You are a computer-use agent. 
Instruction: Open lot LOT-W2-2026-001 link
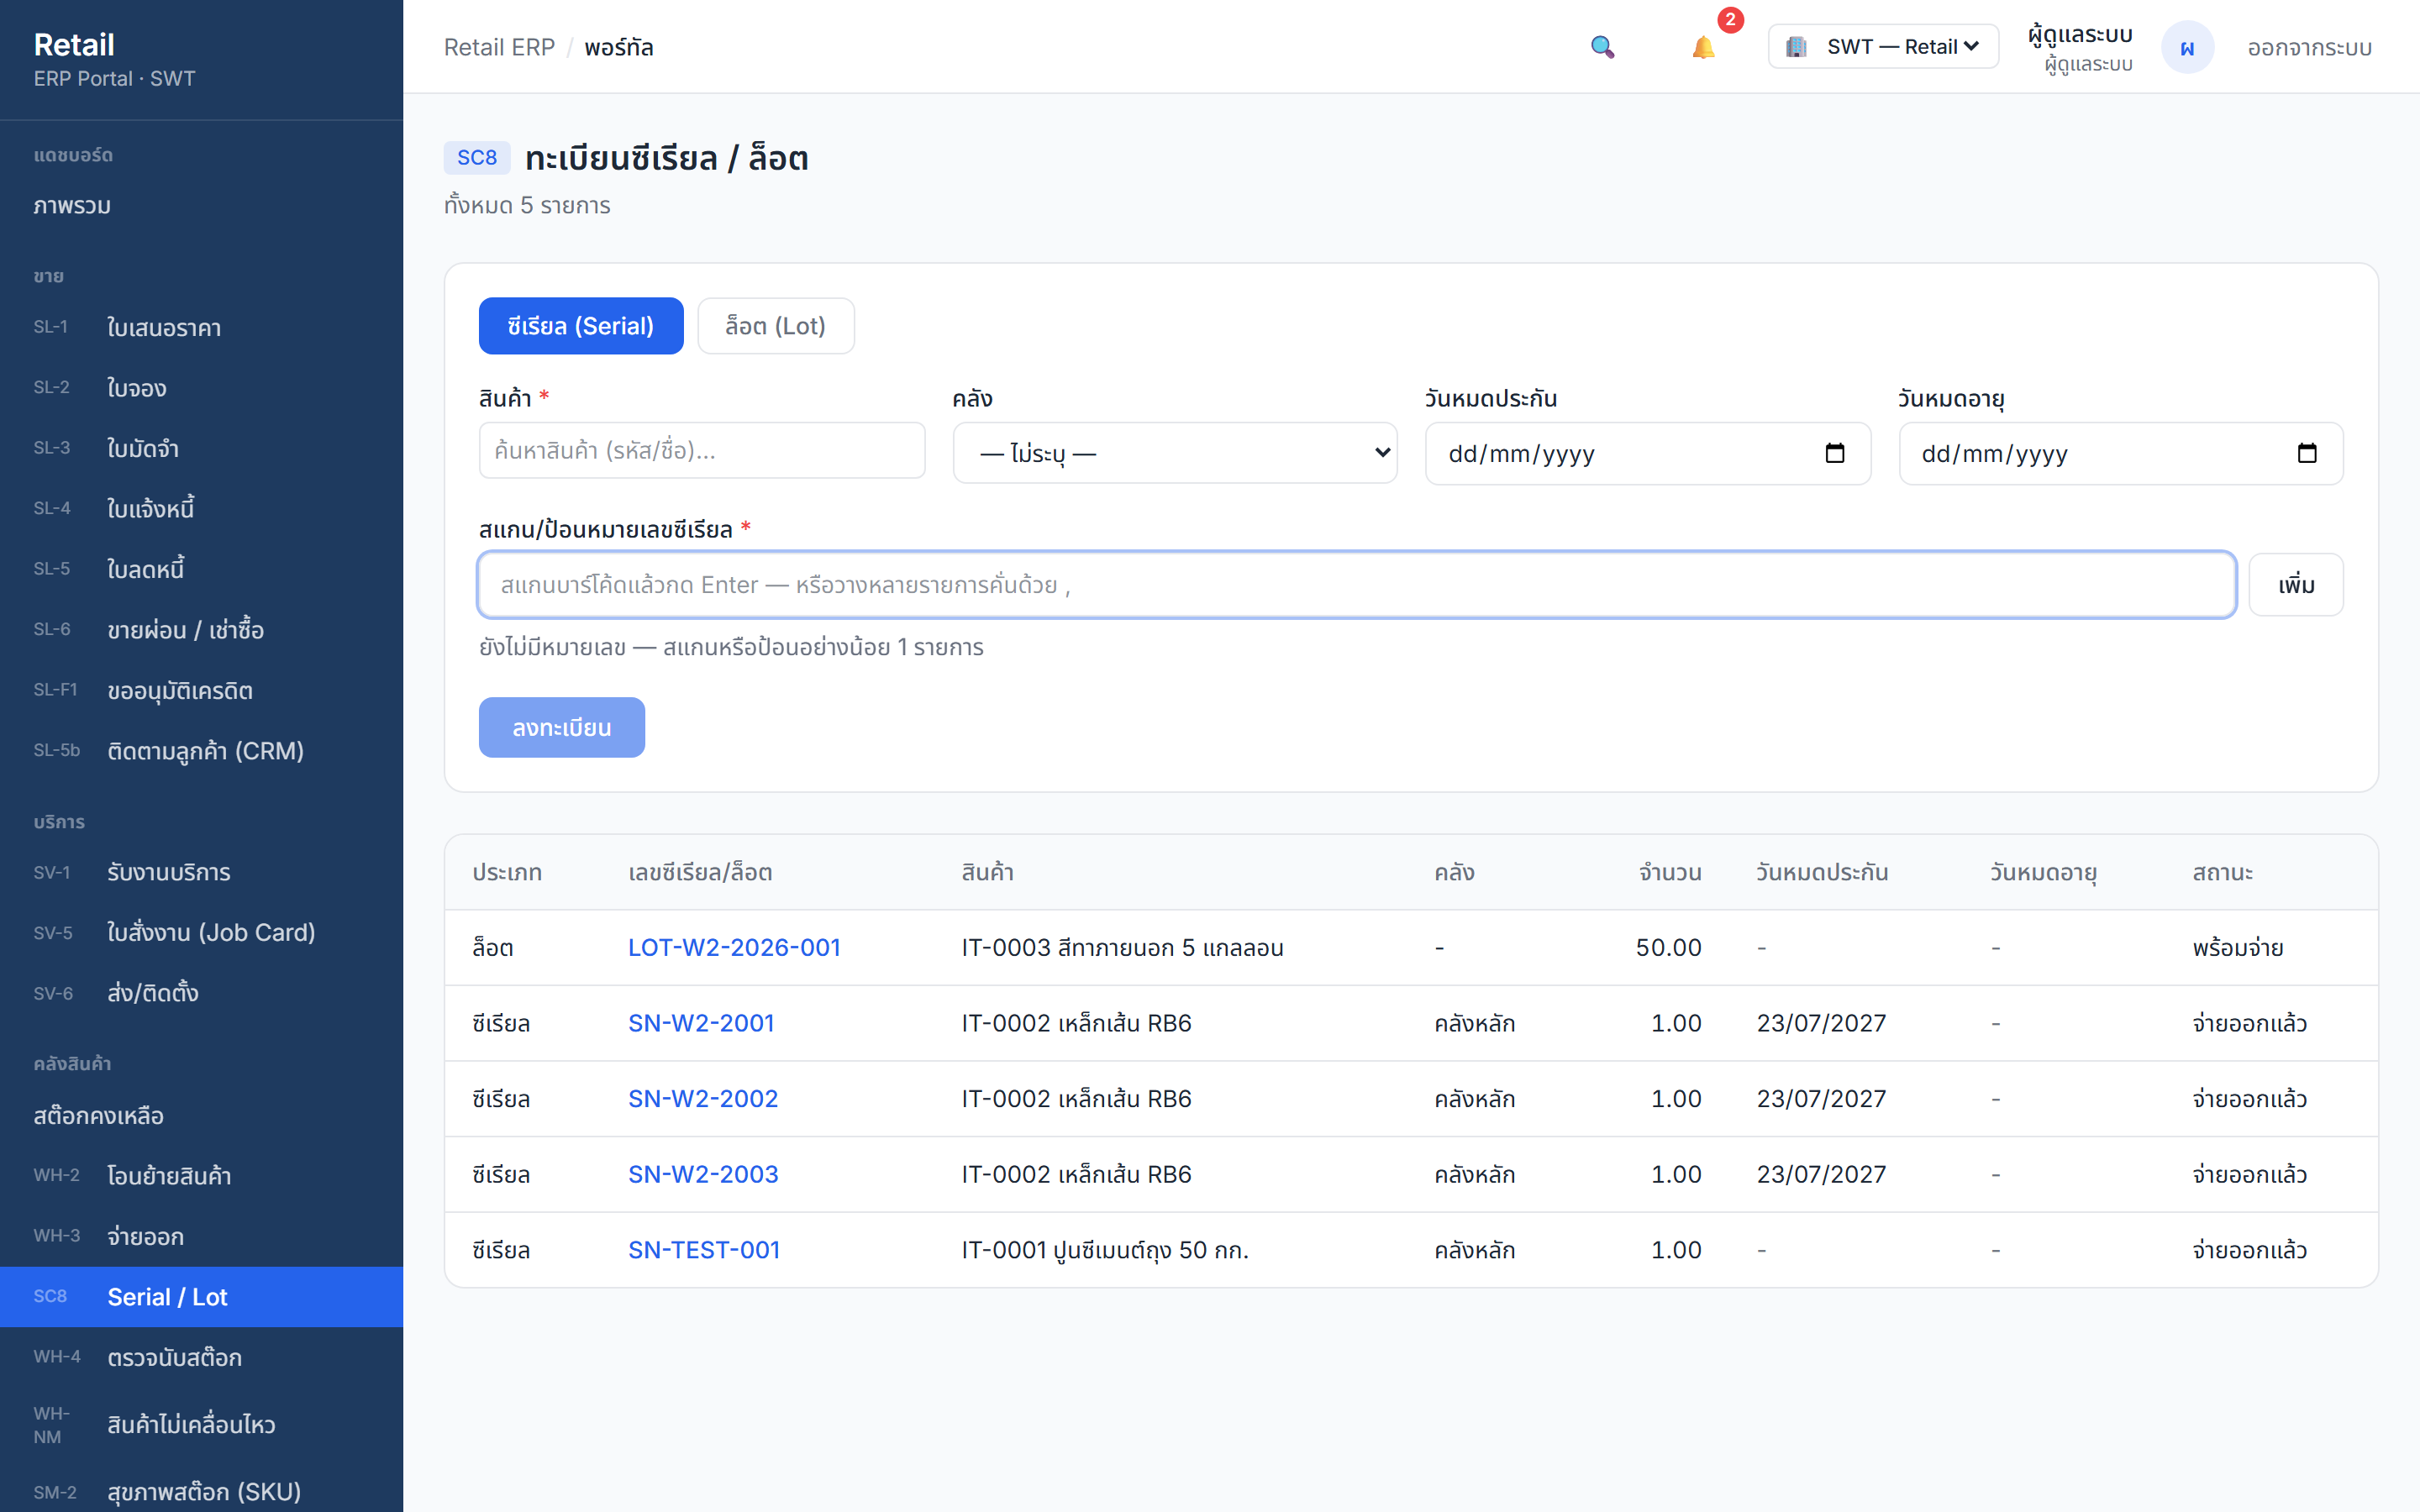coord(734,947)
